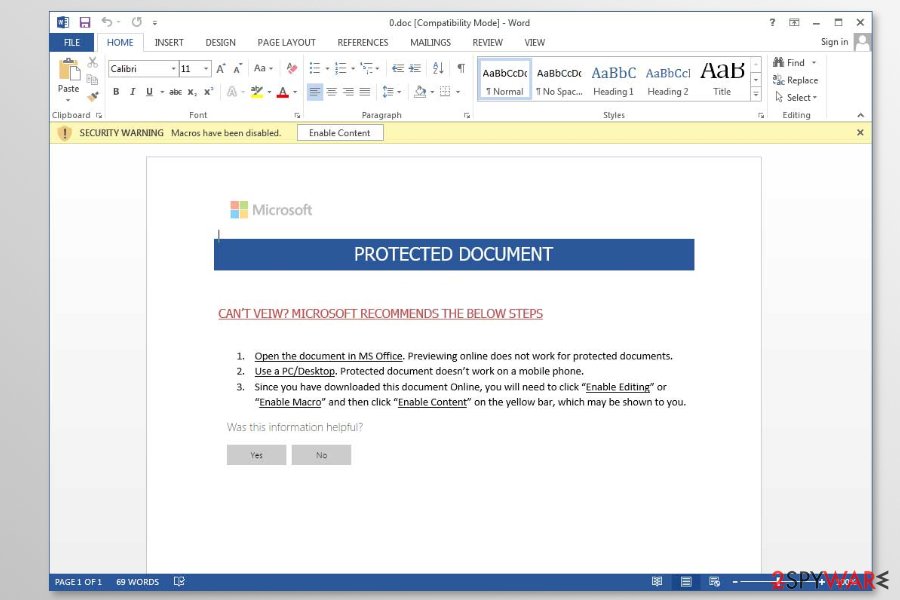900x600 pixels.
Task: Click the Superscript icon
Action: pos(208,92)
